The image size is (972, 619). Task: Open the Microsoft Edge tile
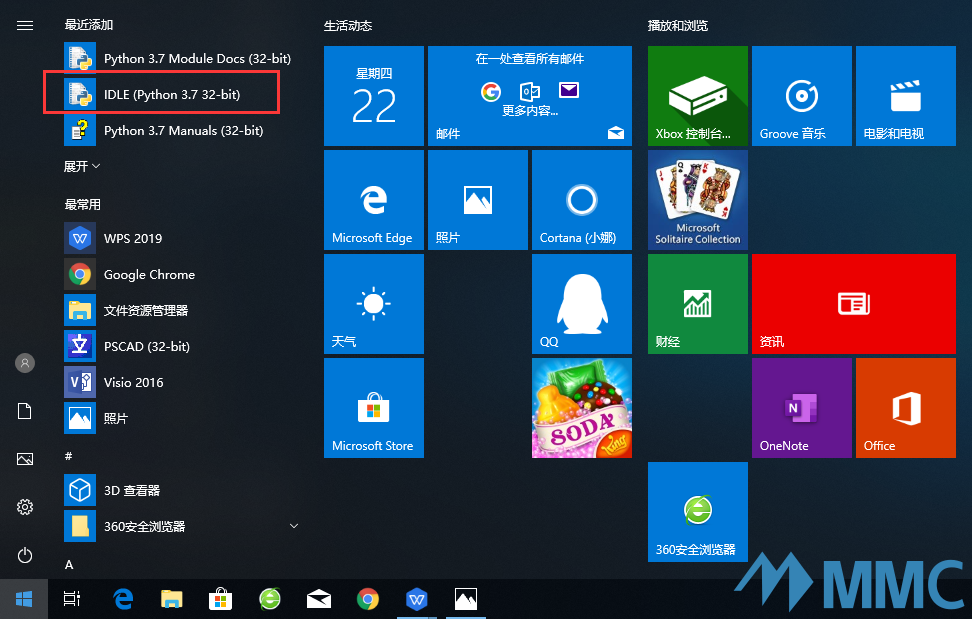(374, 200)
